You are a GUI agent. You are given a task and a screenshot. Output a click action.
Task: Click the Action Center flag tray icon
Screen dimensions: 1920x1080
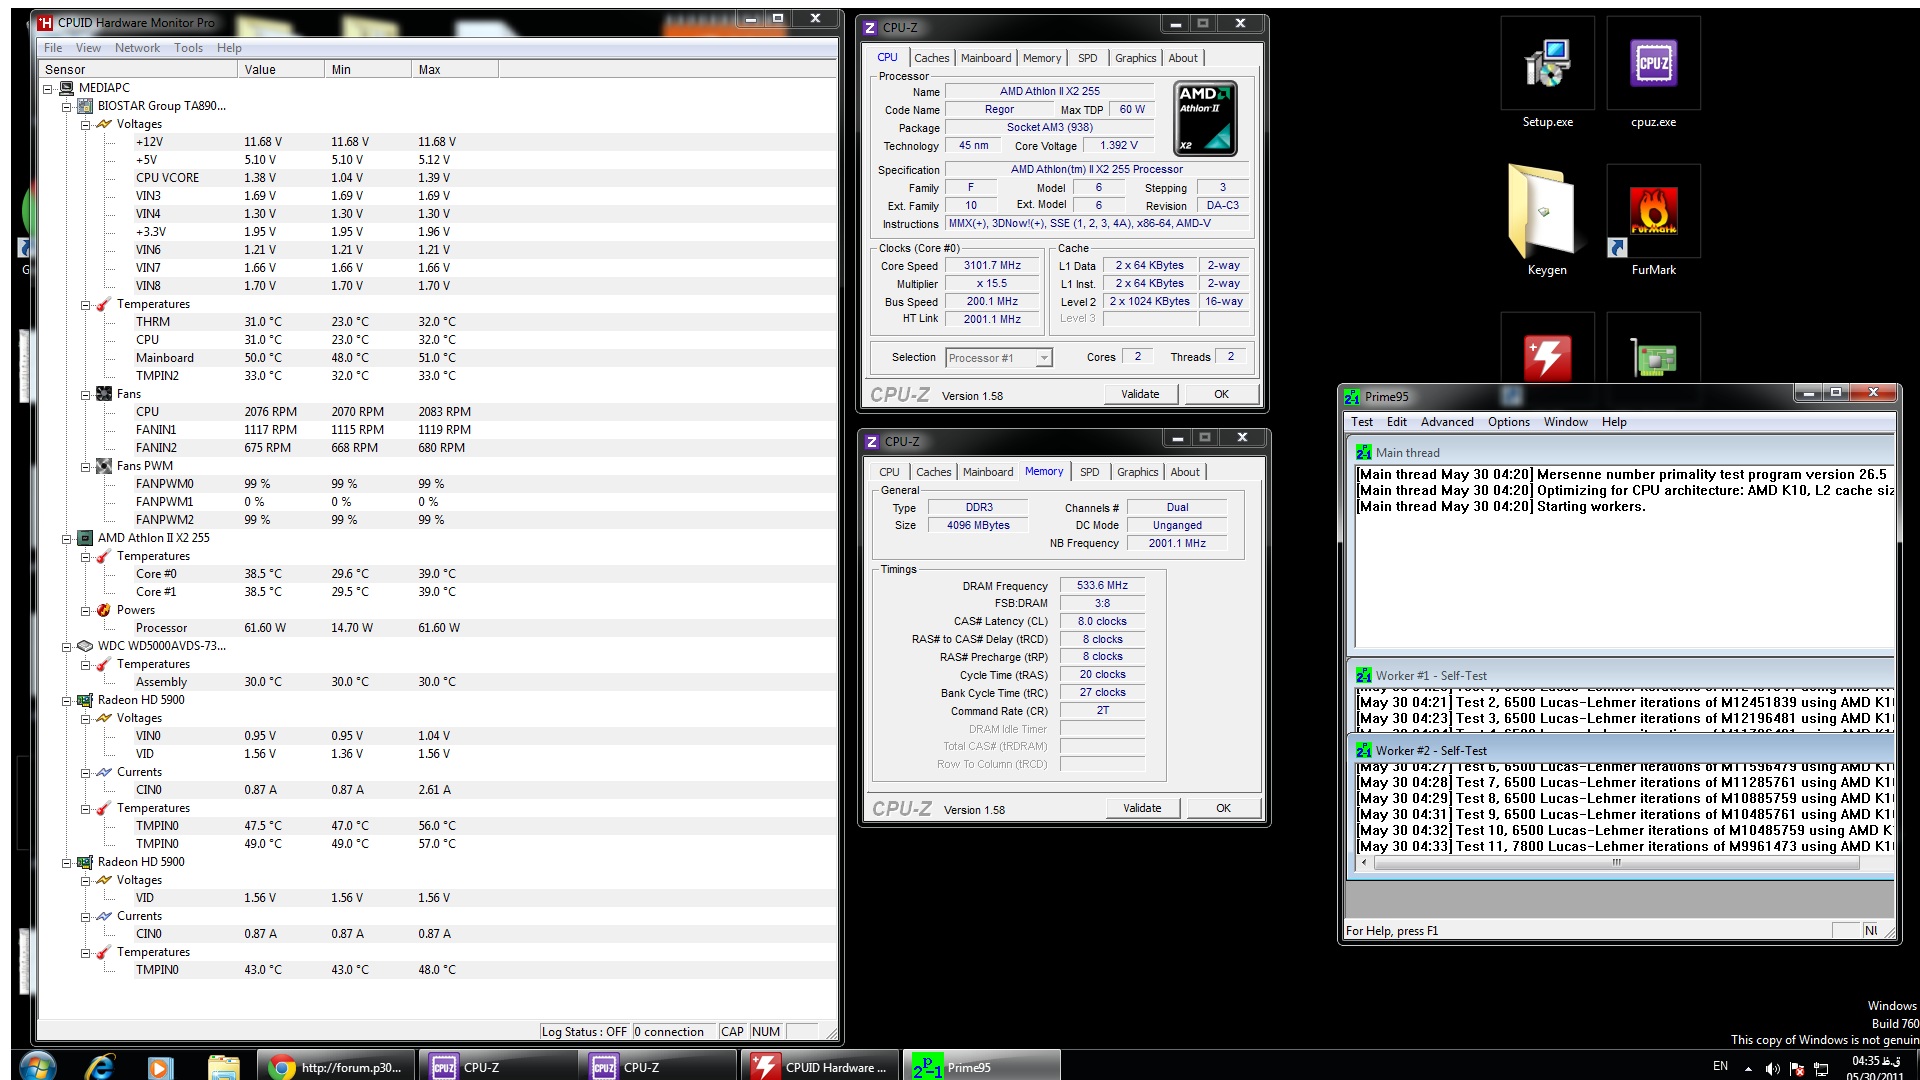pos(1797,1069)
